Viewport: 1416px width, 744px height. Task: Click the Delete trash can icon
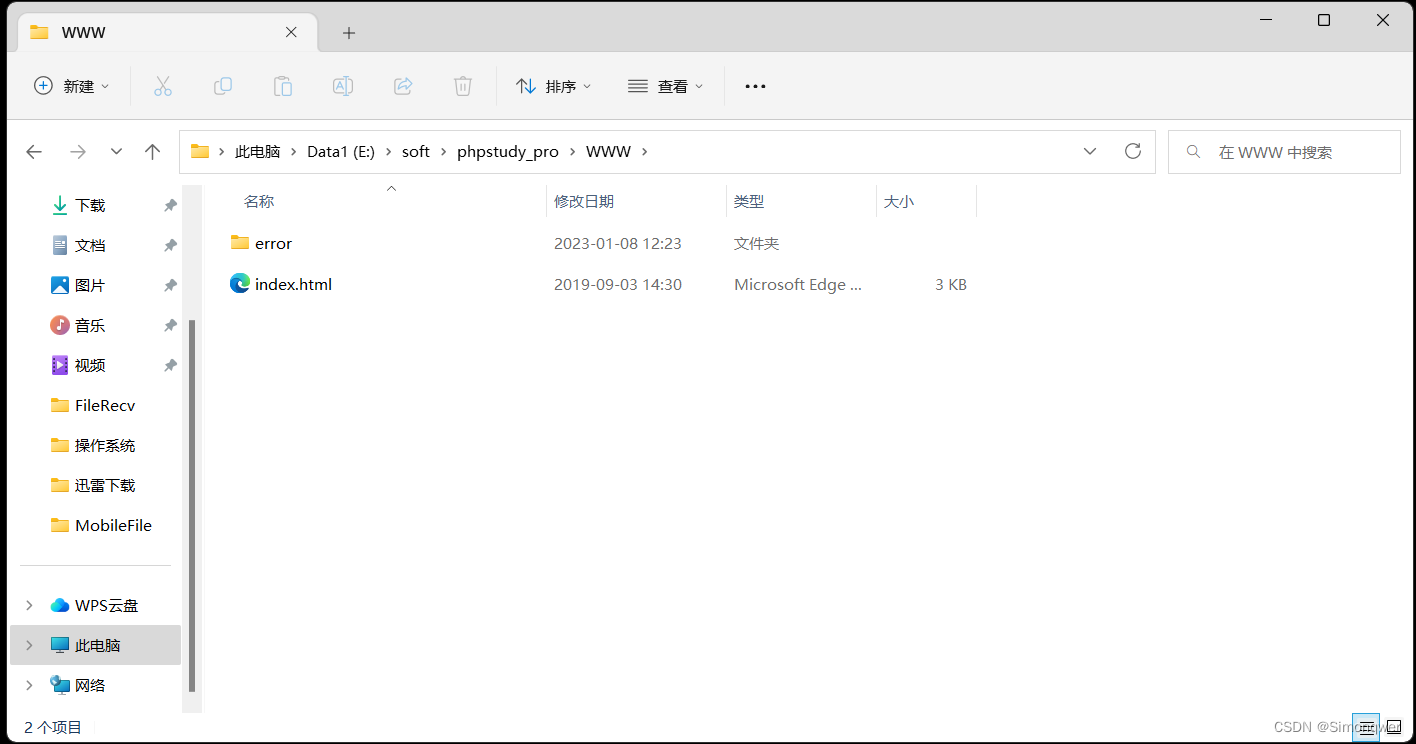click(463, 86)
